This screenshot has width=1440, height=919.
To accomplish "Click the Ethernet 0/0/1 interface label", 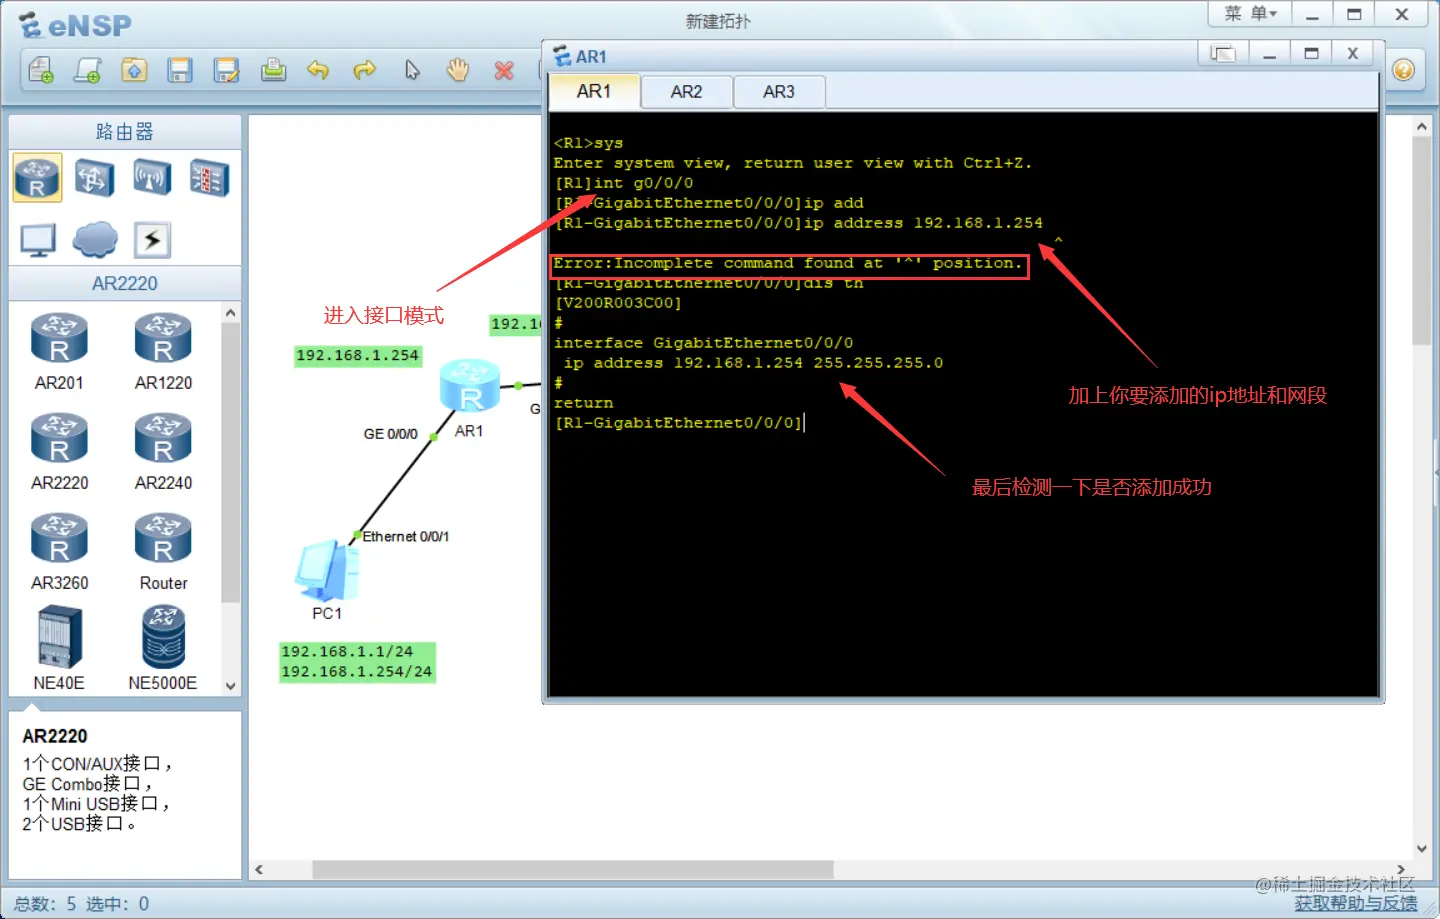I will point(405,537).
